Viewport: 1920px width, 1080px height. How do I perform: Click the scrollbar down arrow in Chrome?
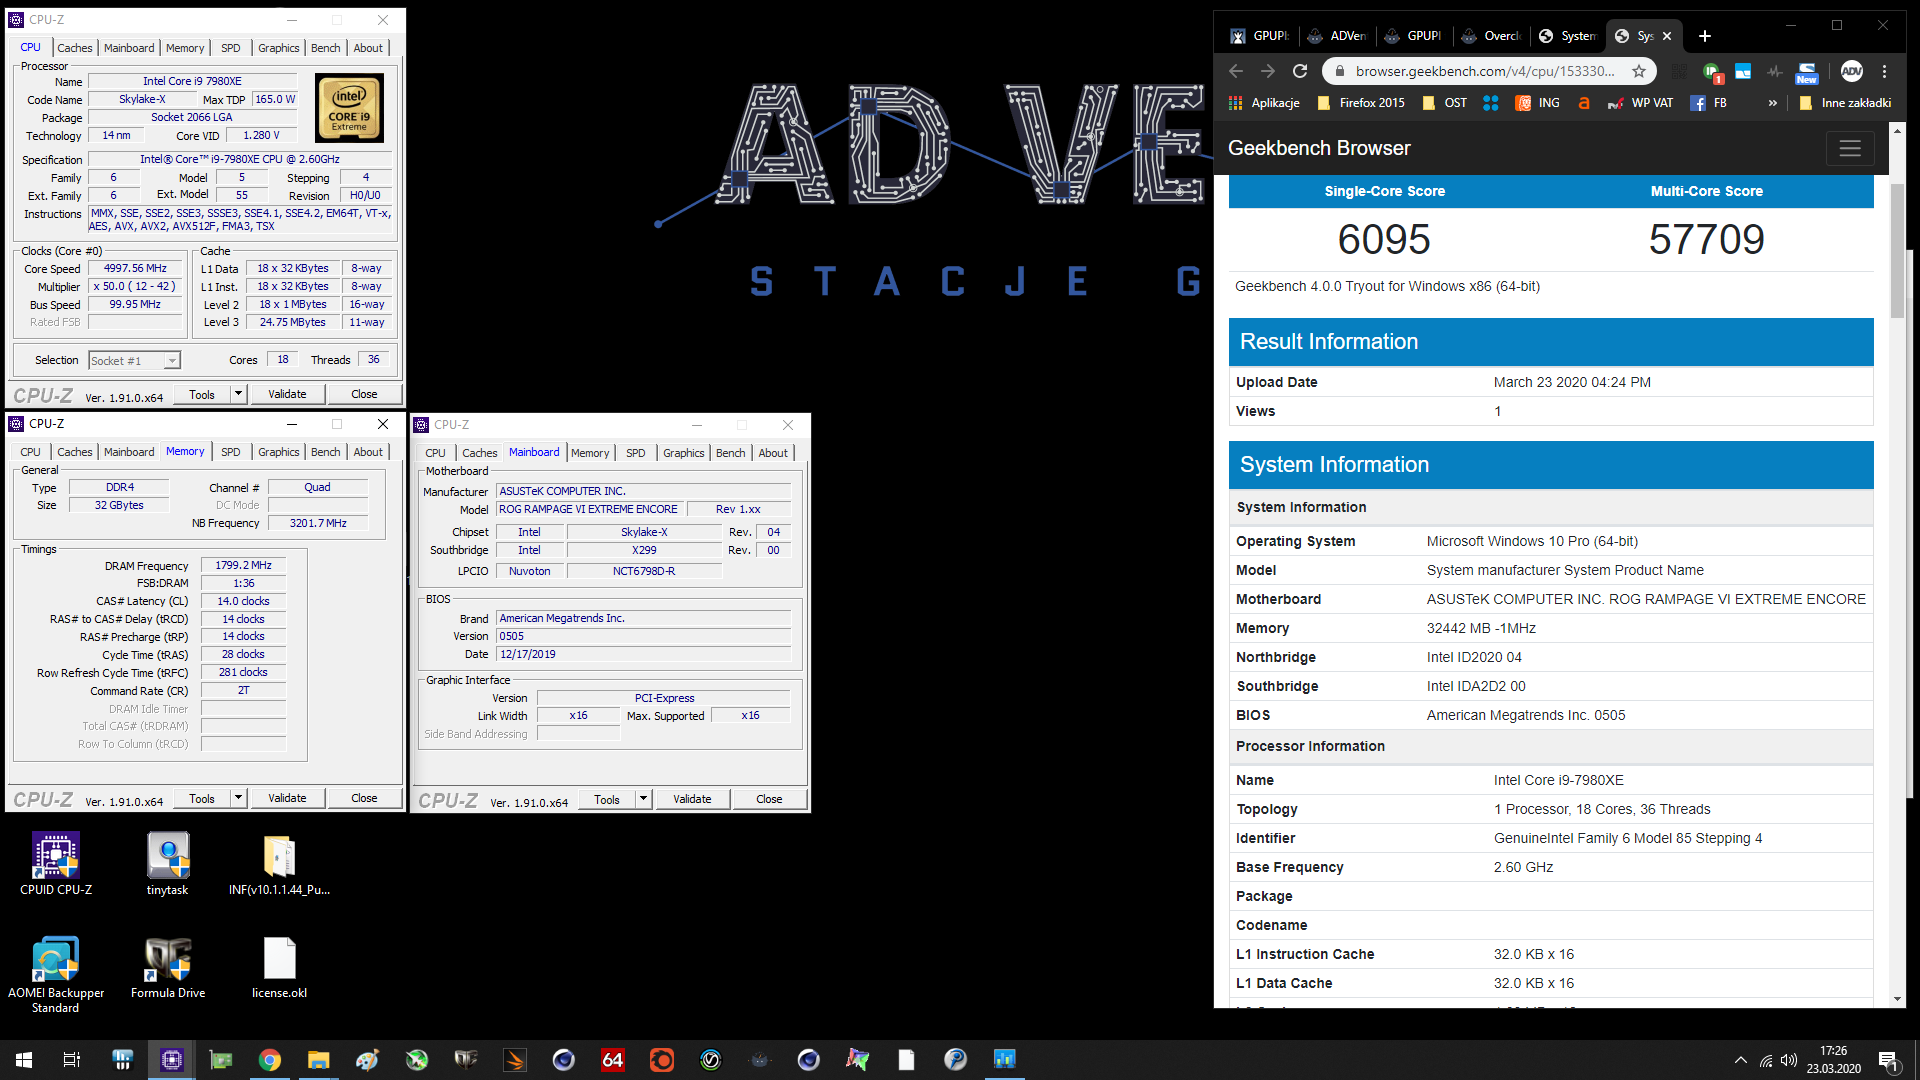point(1897,998)
